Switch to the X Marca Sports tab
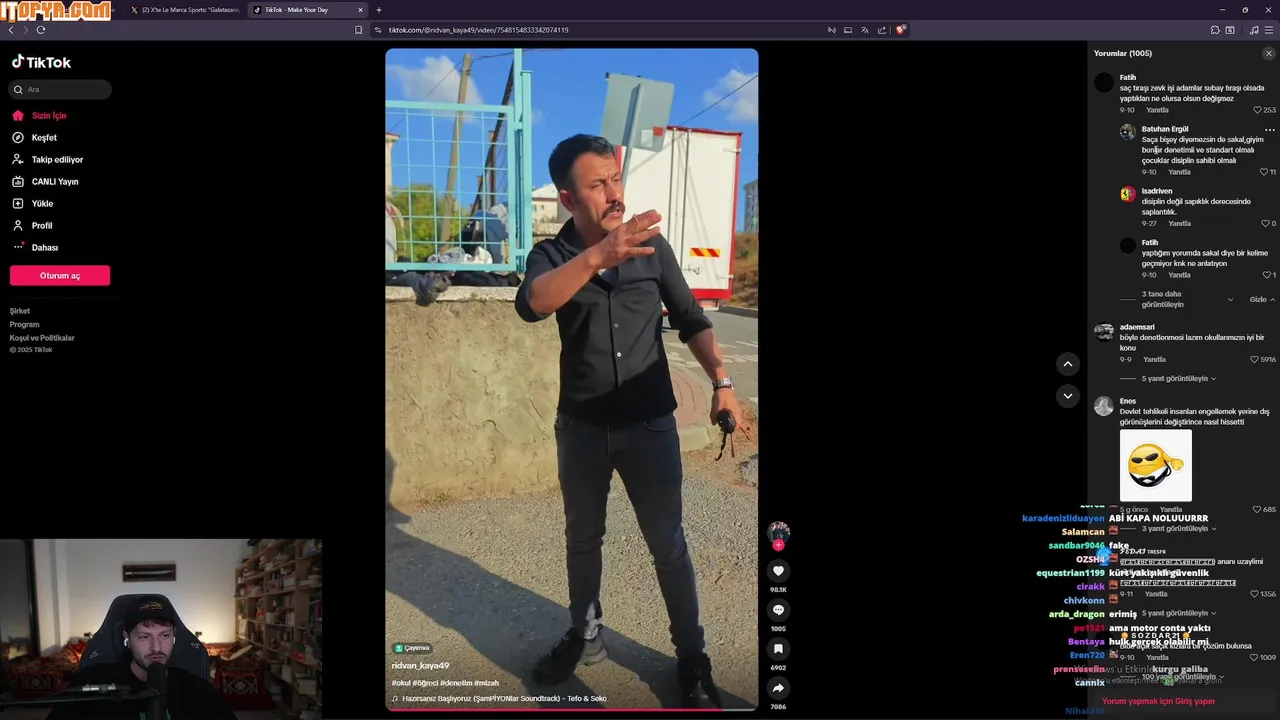1280x720 pixels. click(x=186, y=10)
